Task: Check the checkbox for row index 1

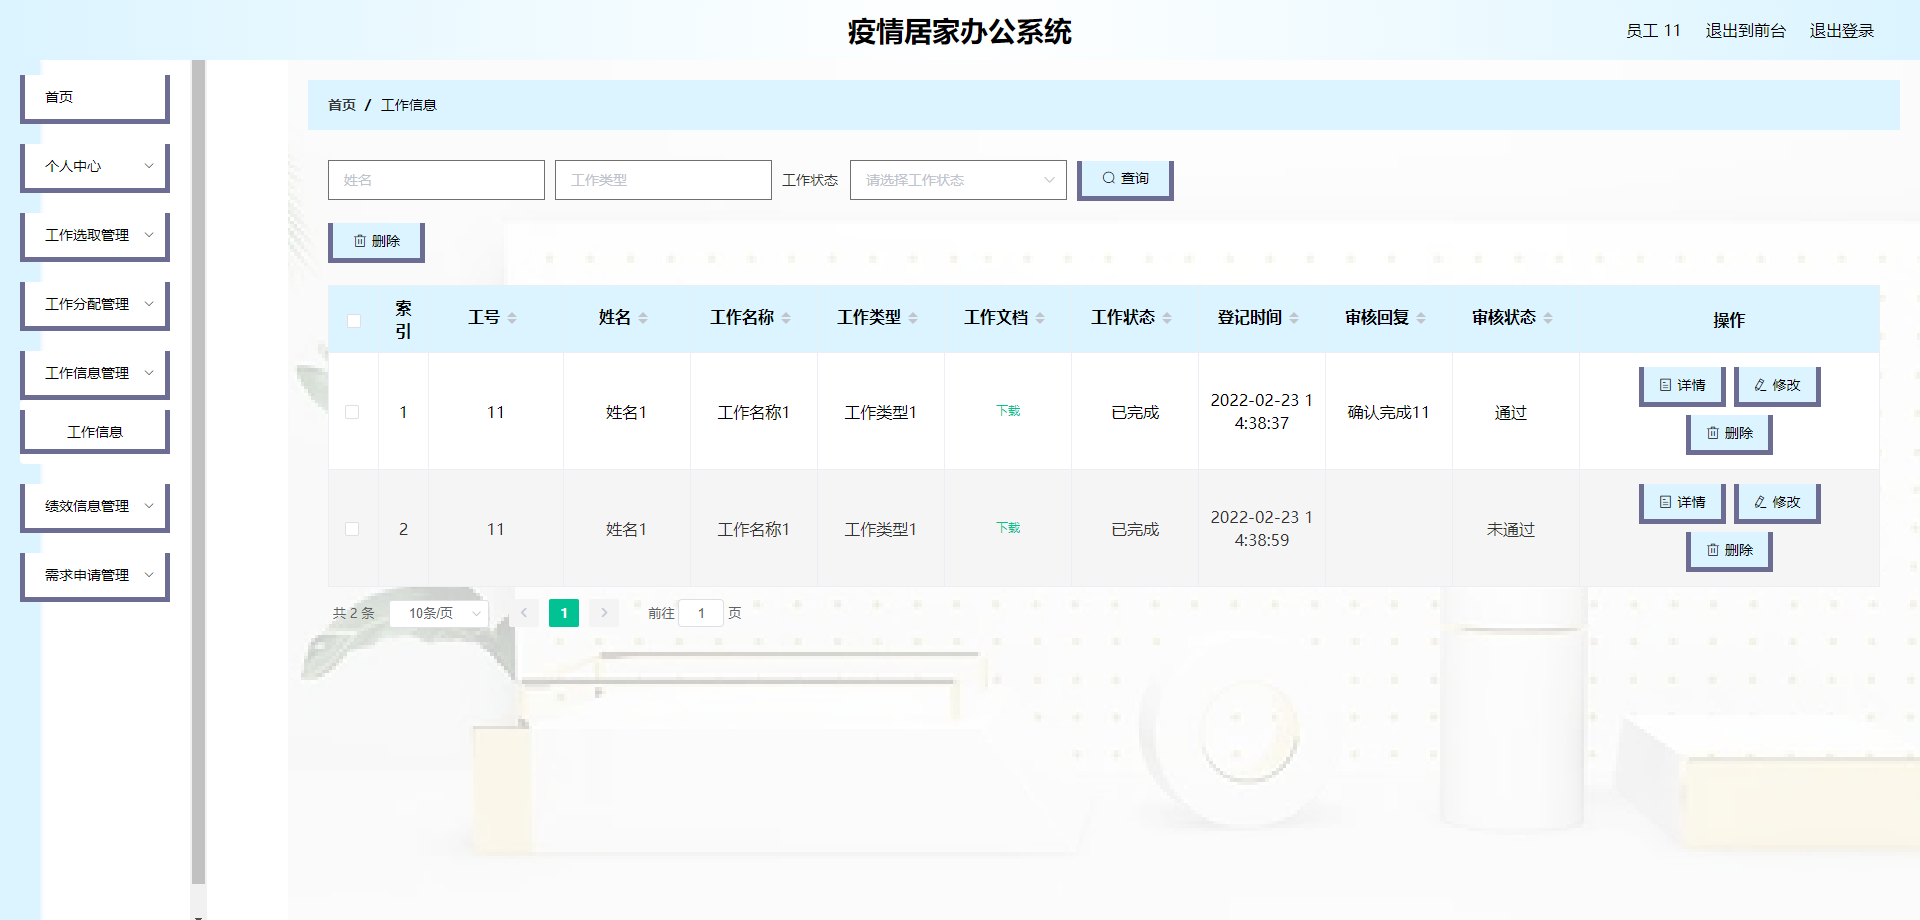Action: click(352, 412)
